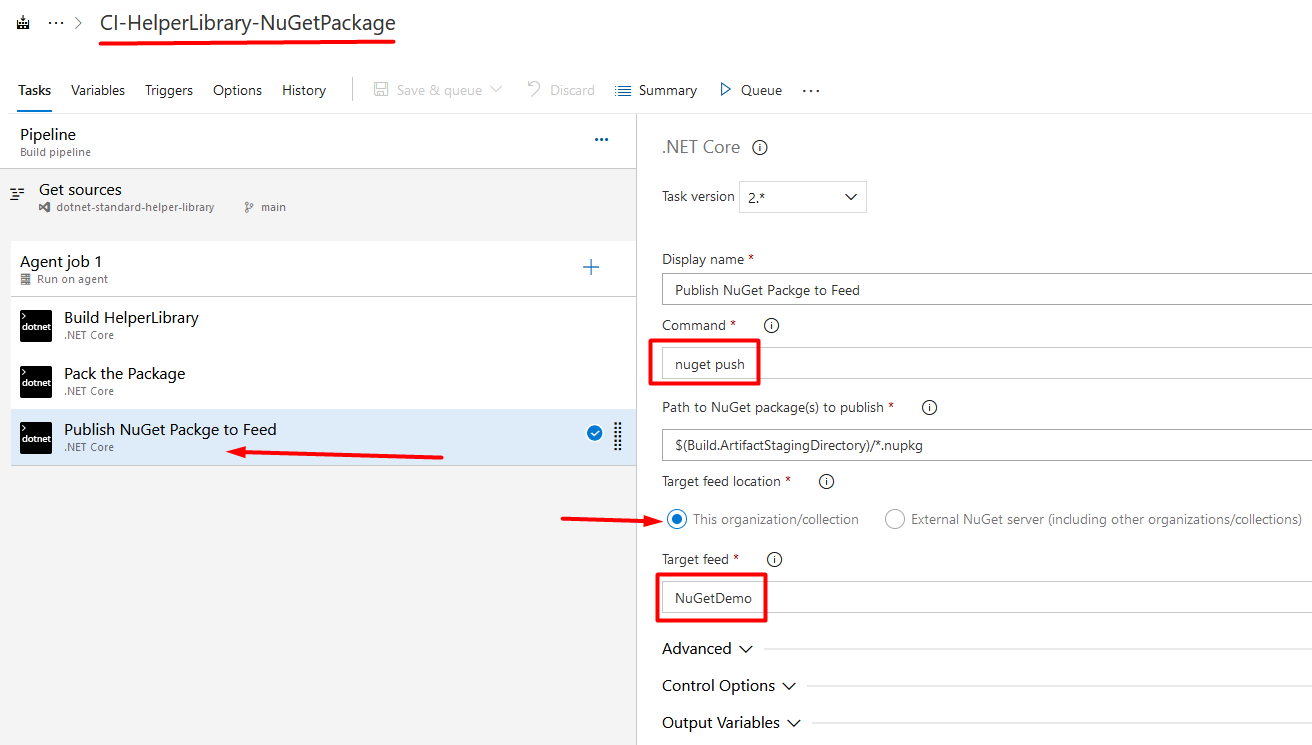
Task: Open the Triggers tab
Action: tap(169, 90)
